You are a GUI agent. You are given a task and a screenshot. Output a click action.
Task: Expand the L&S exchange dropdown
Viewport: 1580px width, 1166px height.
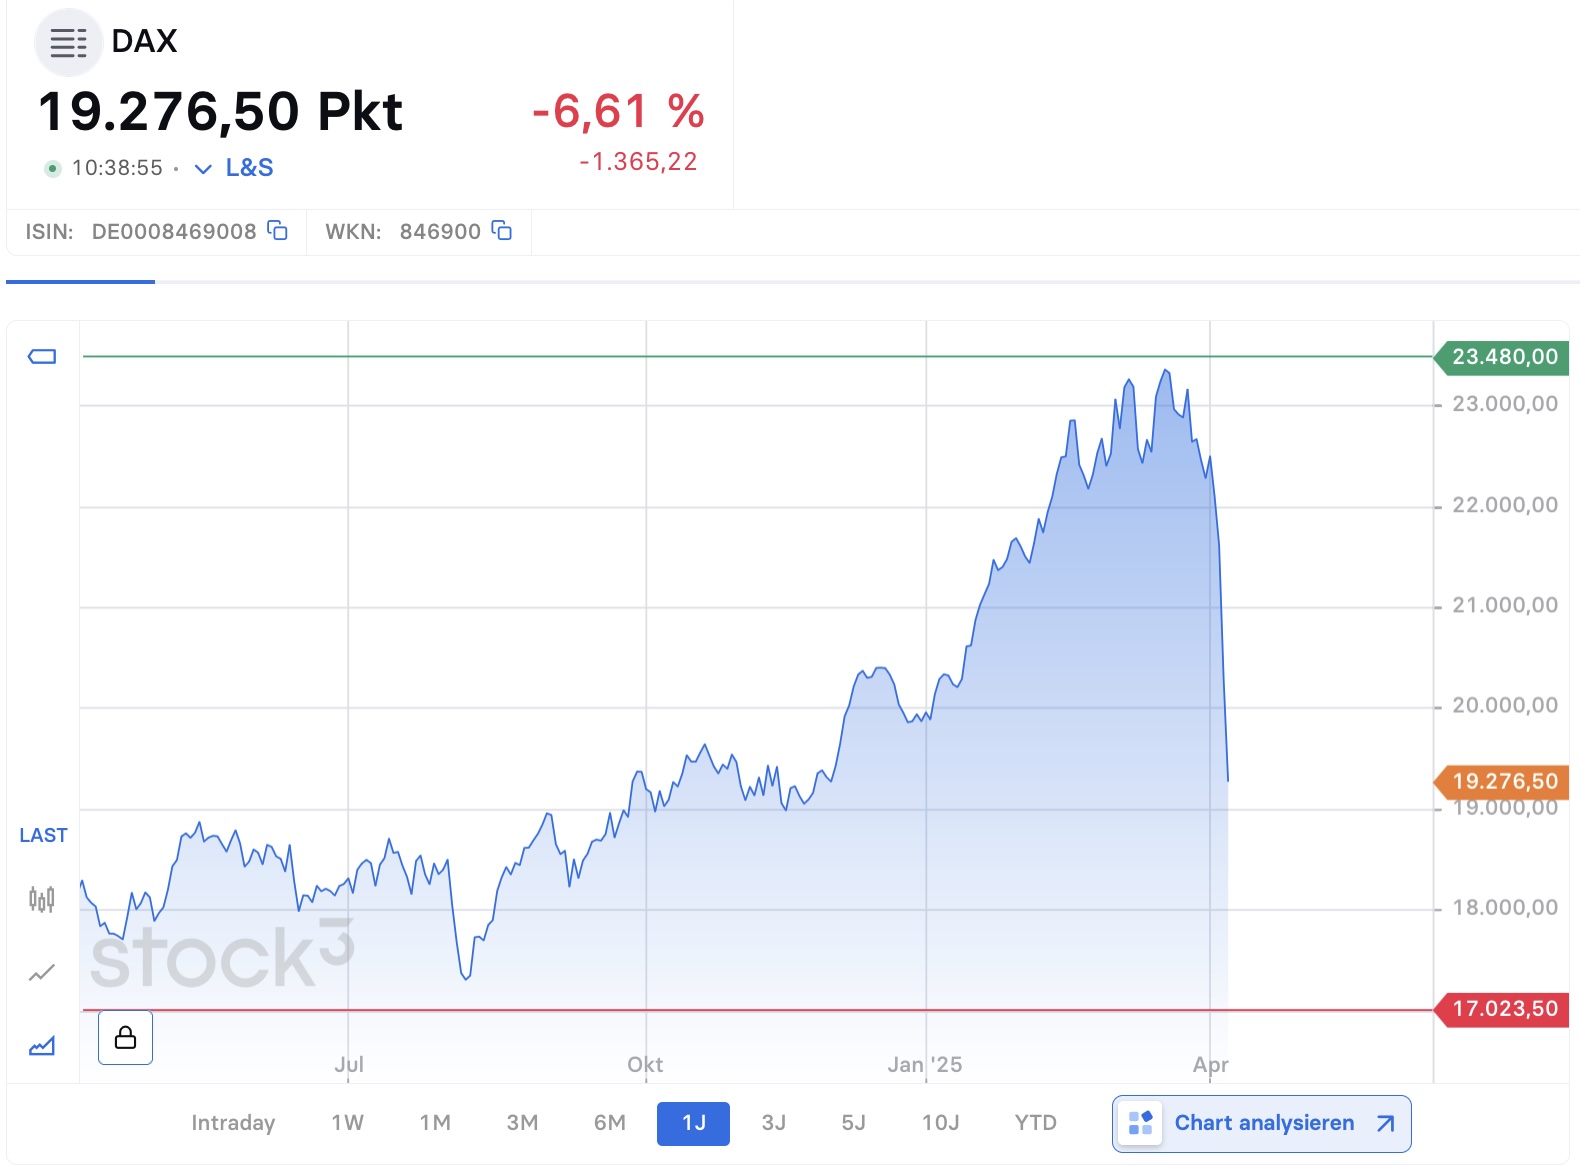tap(233, 168)
